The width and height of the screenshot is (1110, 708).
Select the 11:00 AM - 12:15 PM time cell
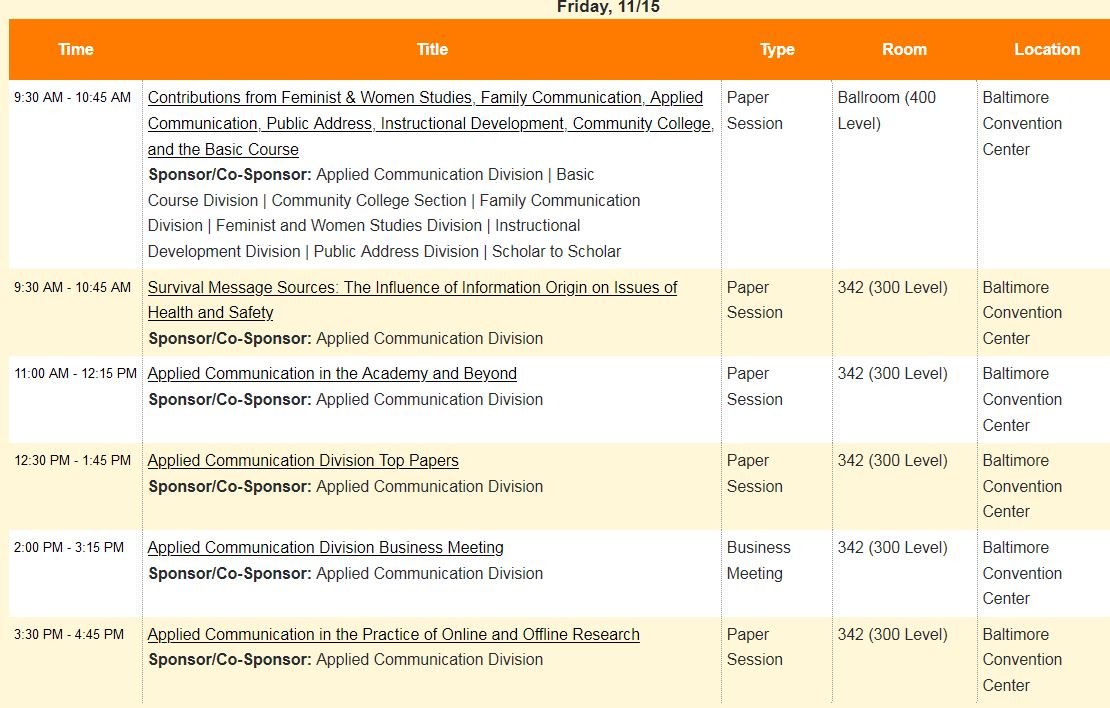[75, 374]
